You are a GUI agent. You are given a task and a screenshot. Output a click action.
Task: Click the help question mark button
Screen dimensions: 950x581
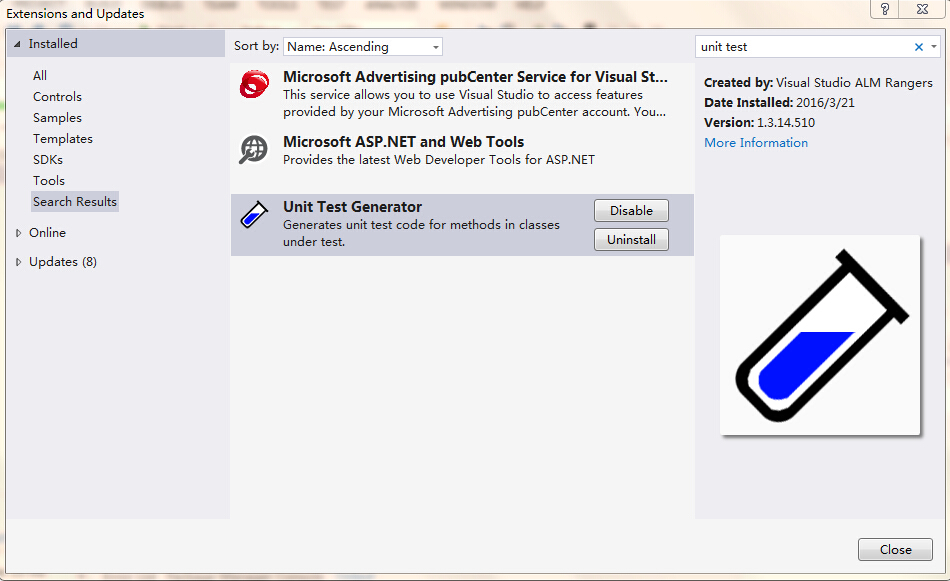click(x=885, y=9)
